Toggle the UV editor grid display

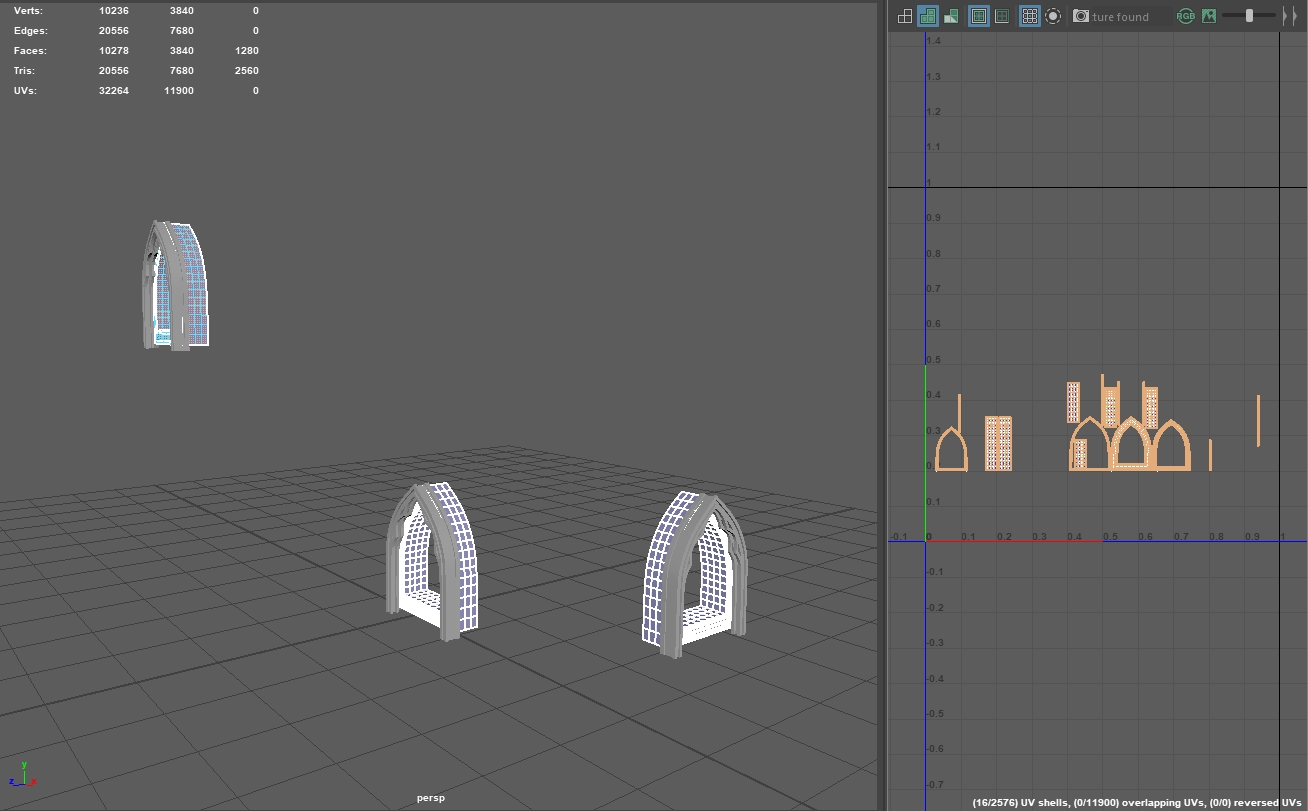(x=1030, y=16)
